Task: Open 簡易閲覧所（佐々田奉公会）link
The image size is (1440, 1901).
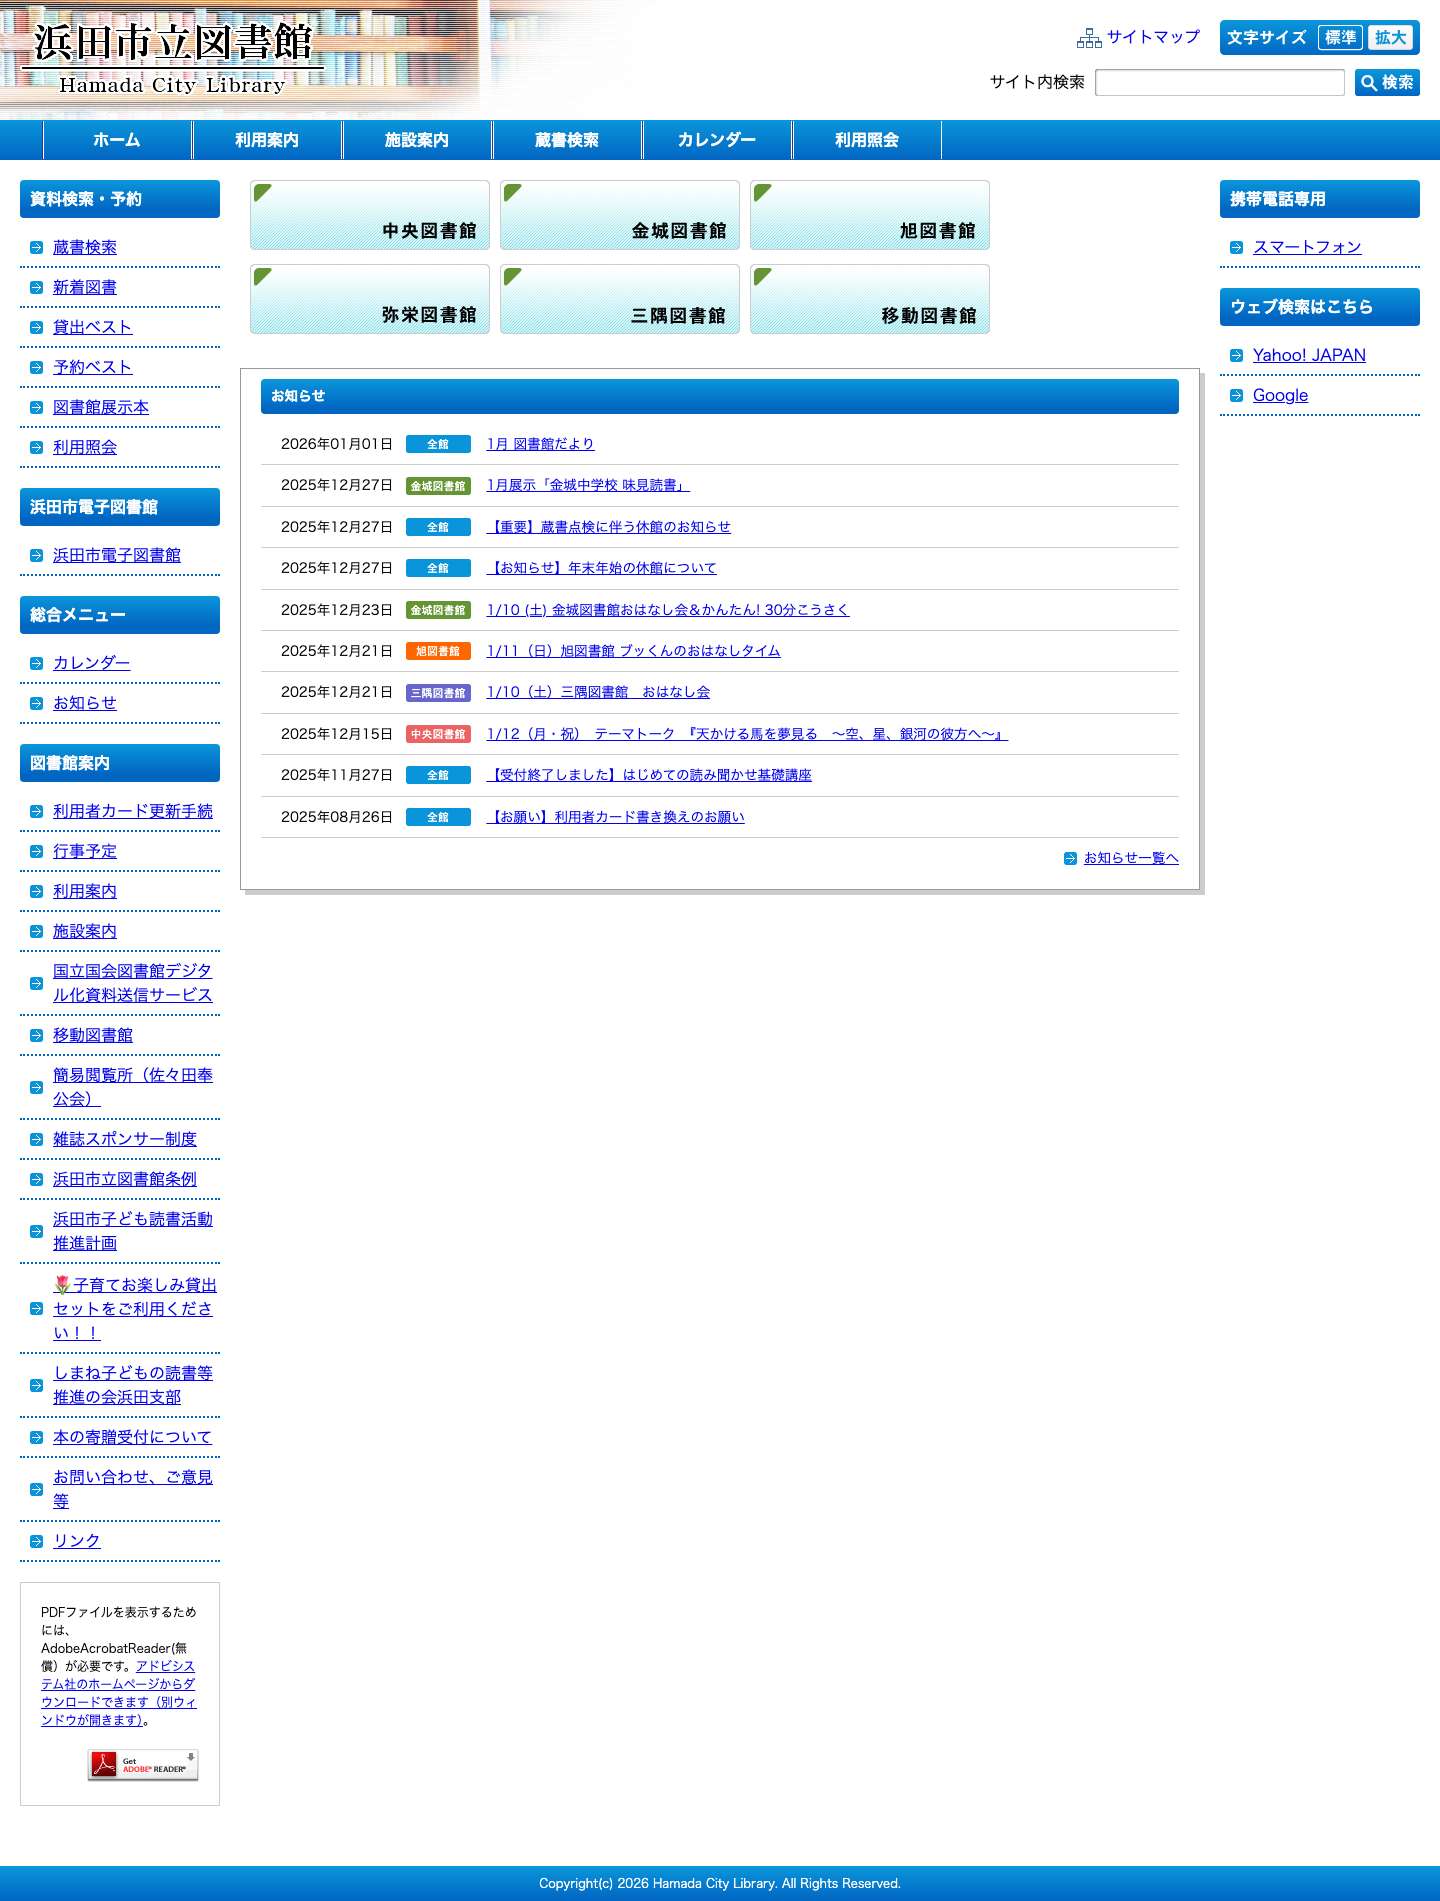Action: [133, 1087]
